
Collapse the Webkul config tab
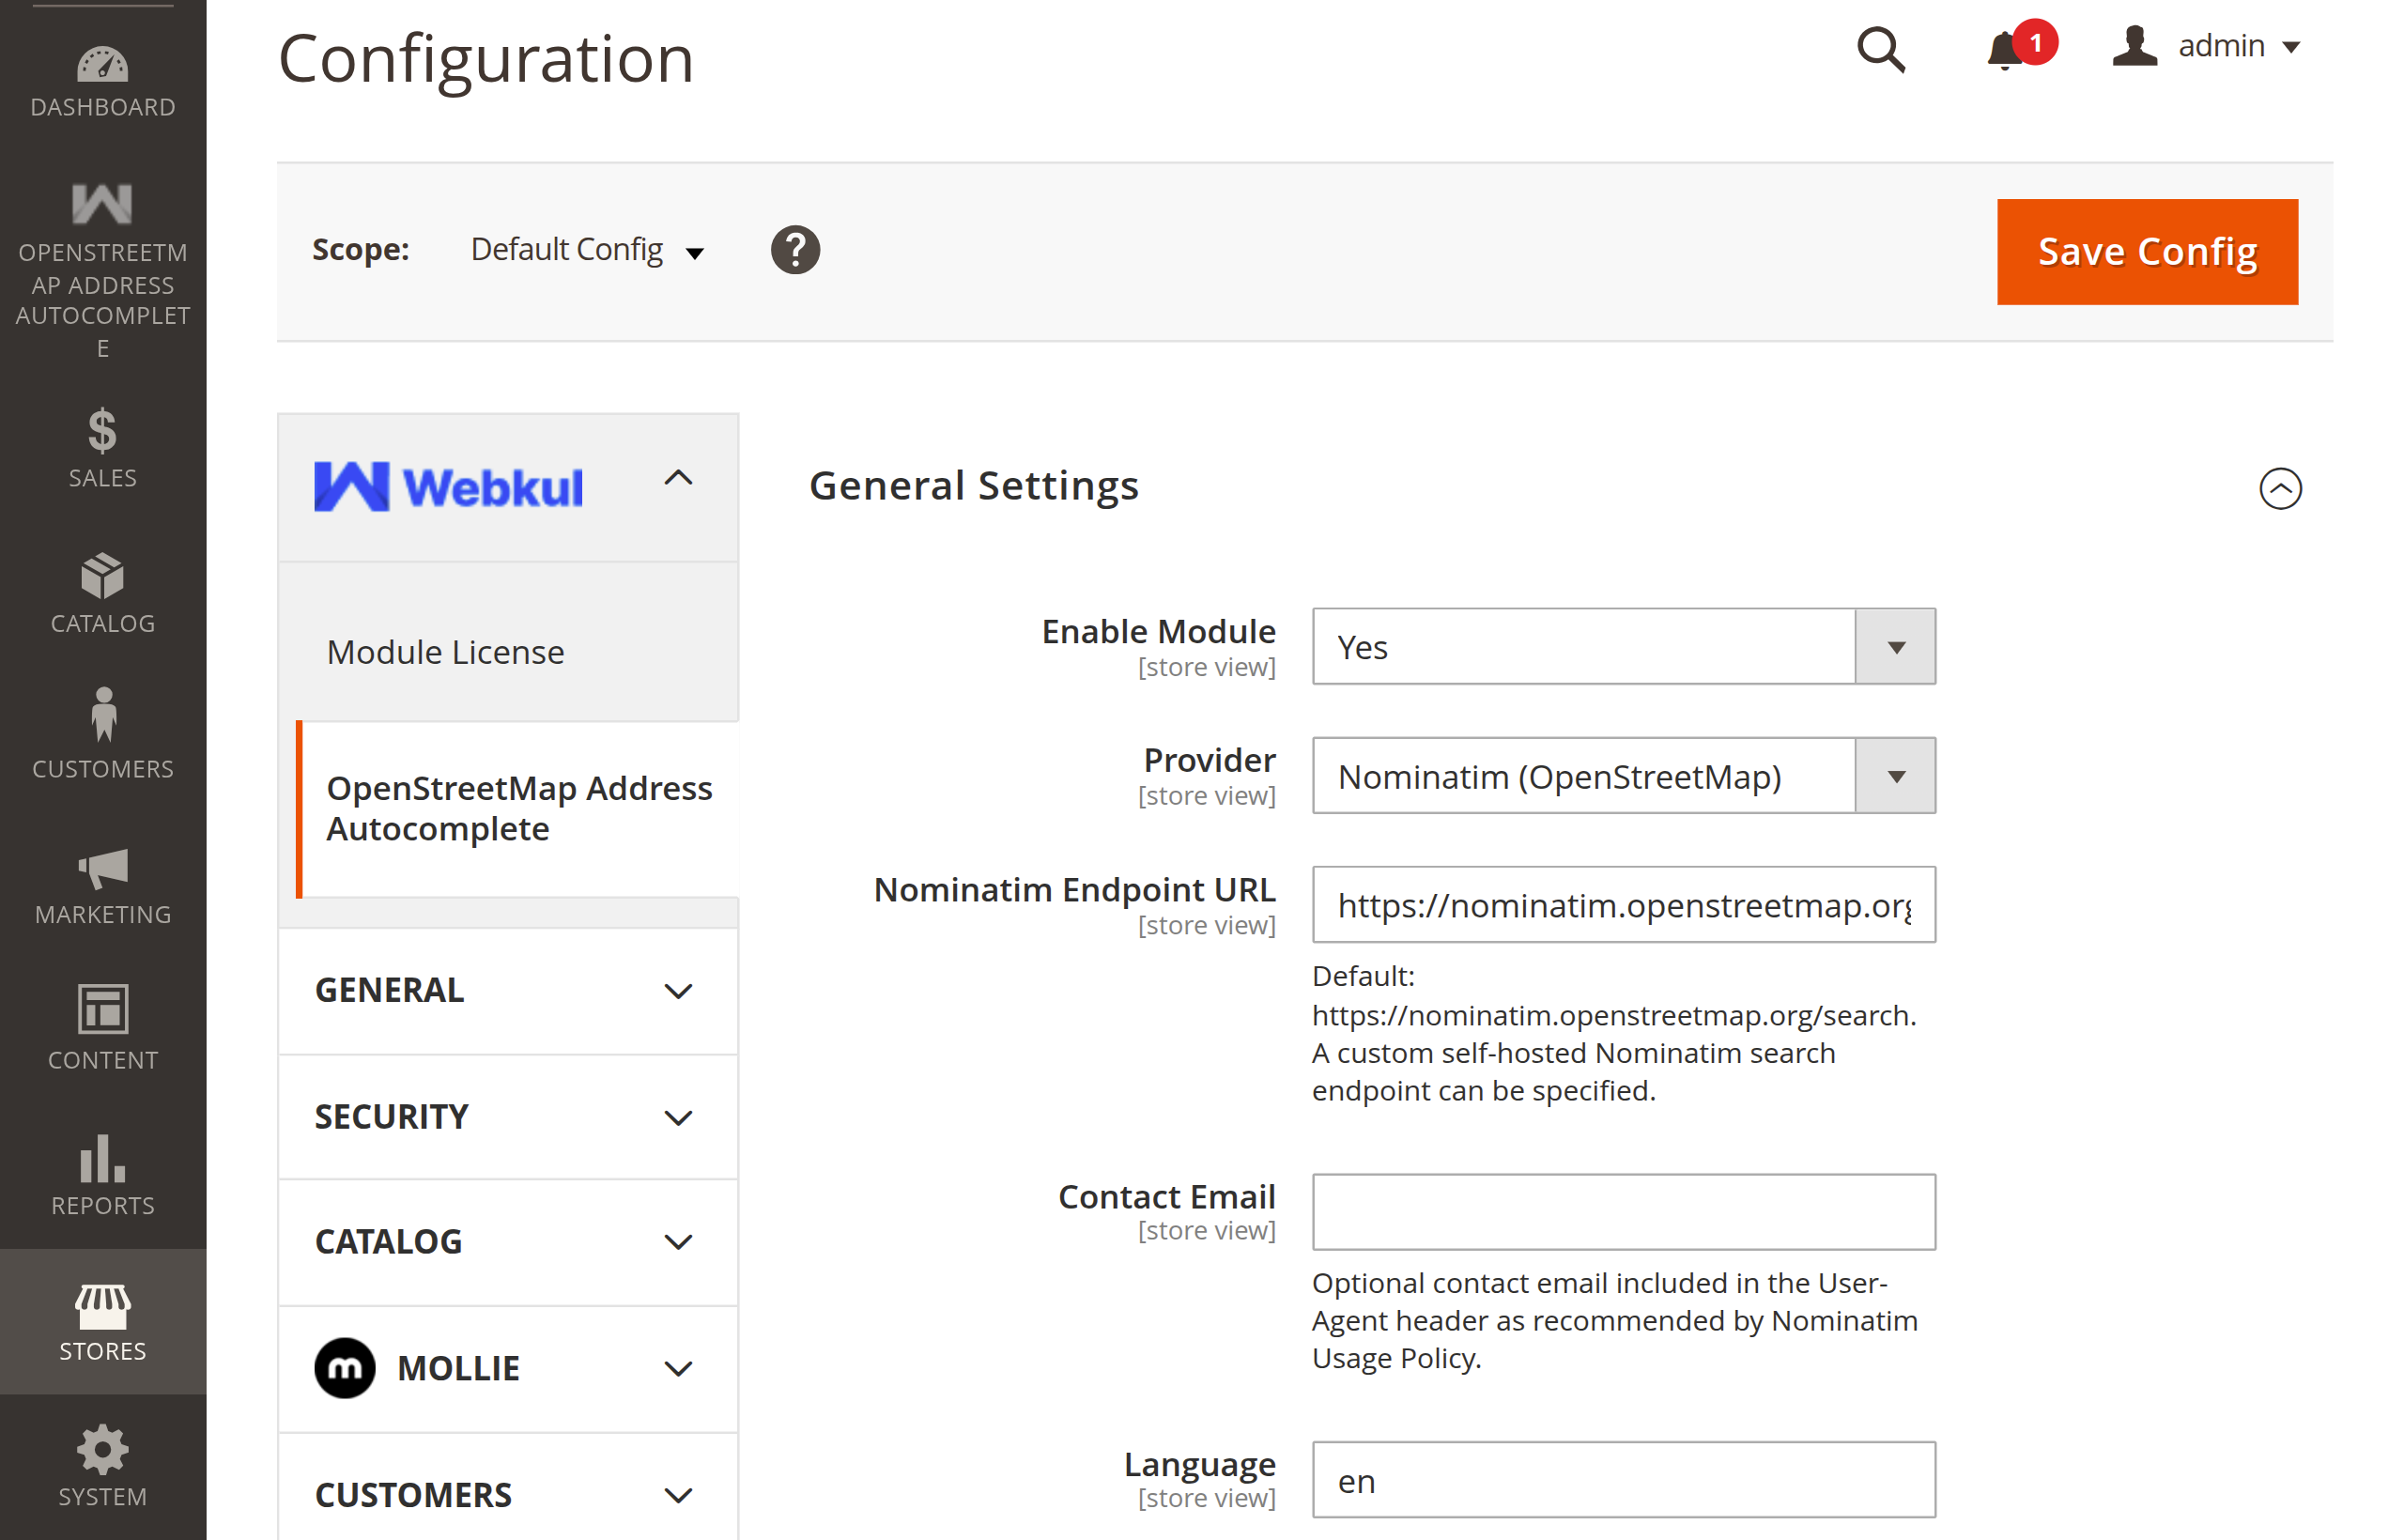coord(508,487)
